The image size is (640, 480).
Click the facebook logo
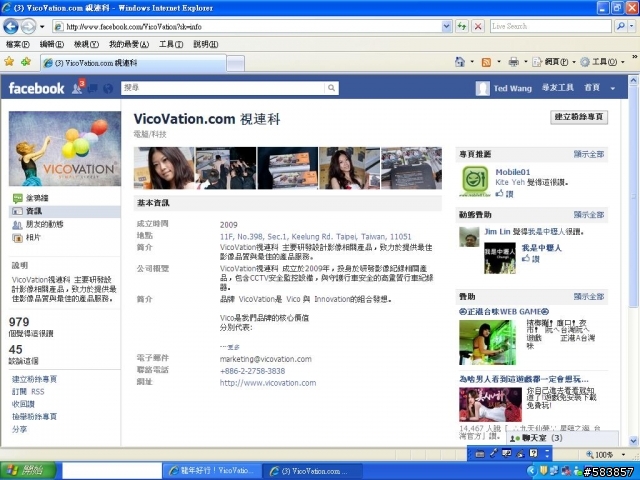point(36,88)
